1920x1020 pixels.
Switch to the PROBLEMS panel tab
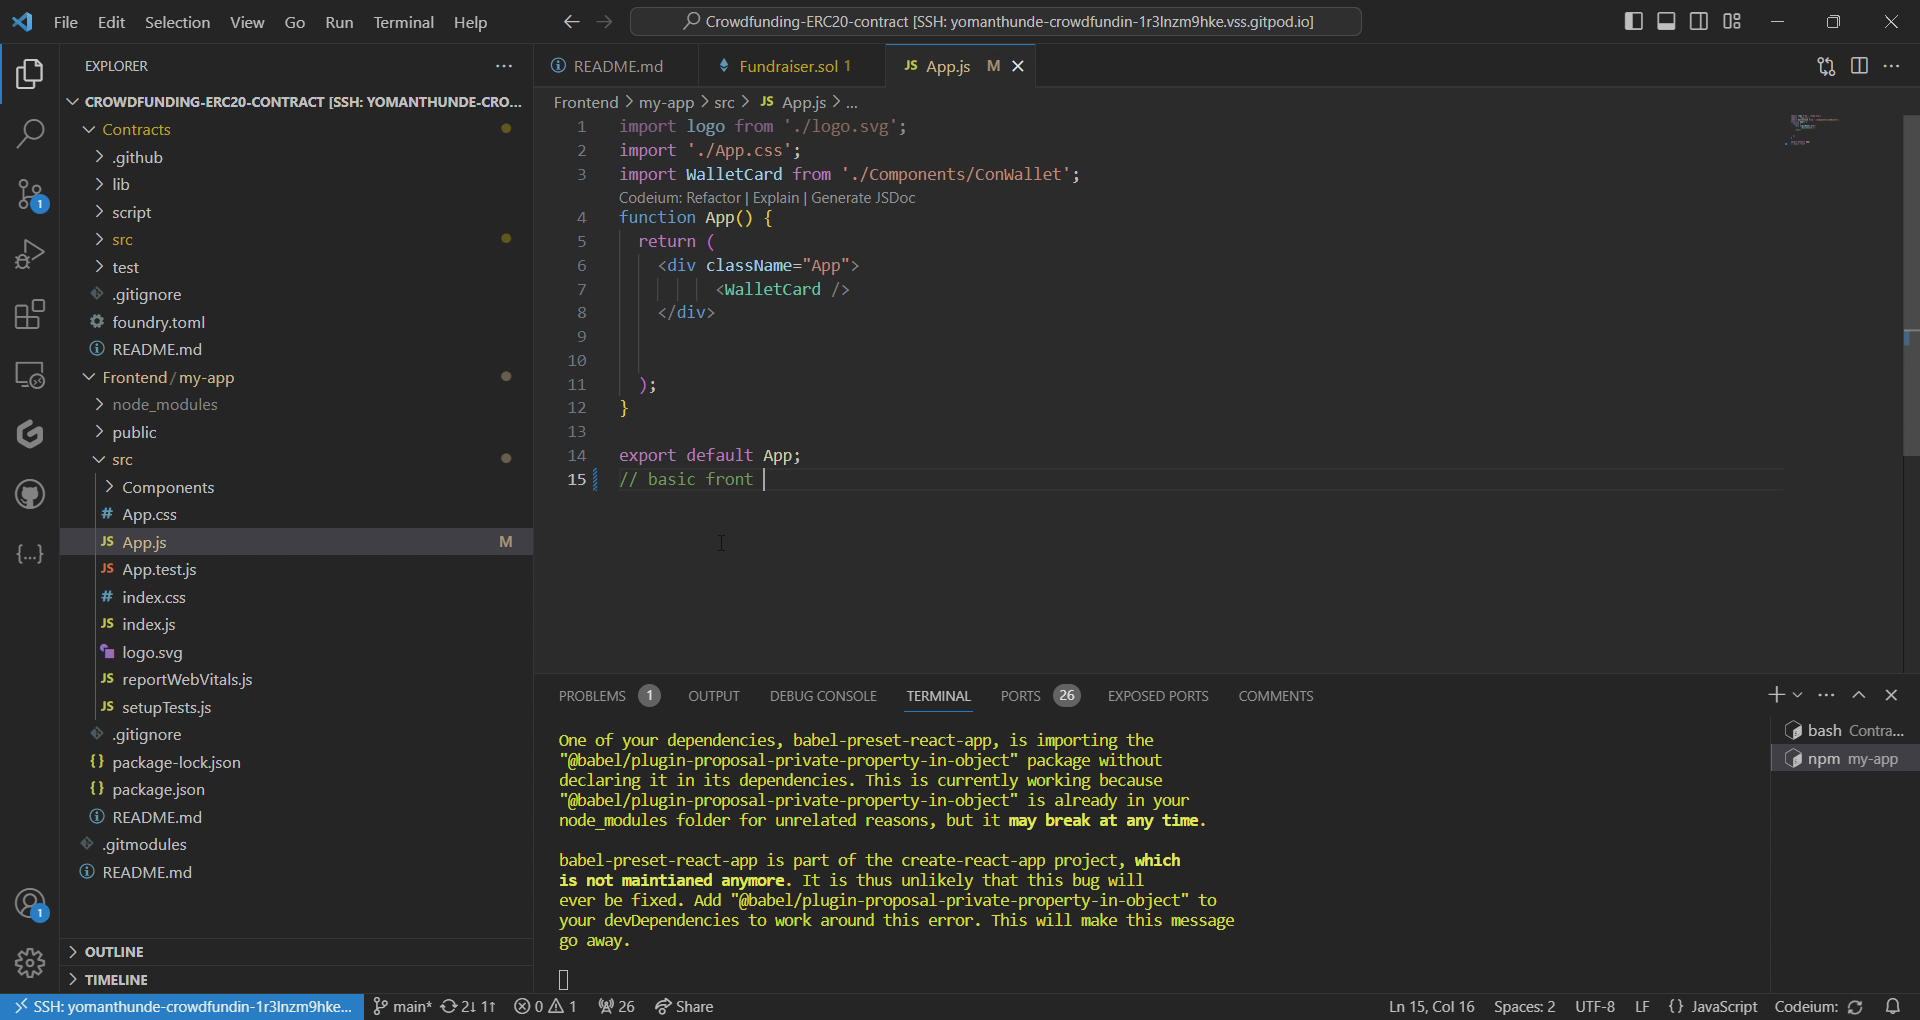tap(608, 696)
